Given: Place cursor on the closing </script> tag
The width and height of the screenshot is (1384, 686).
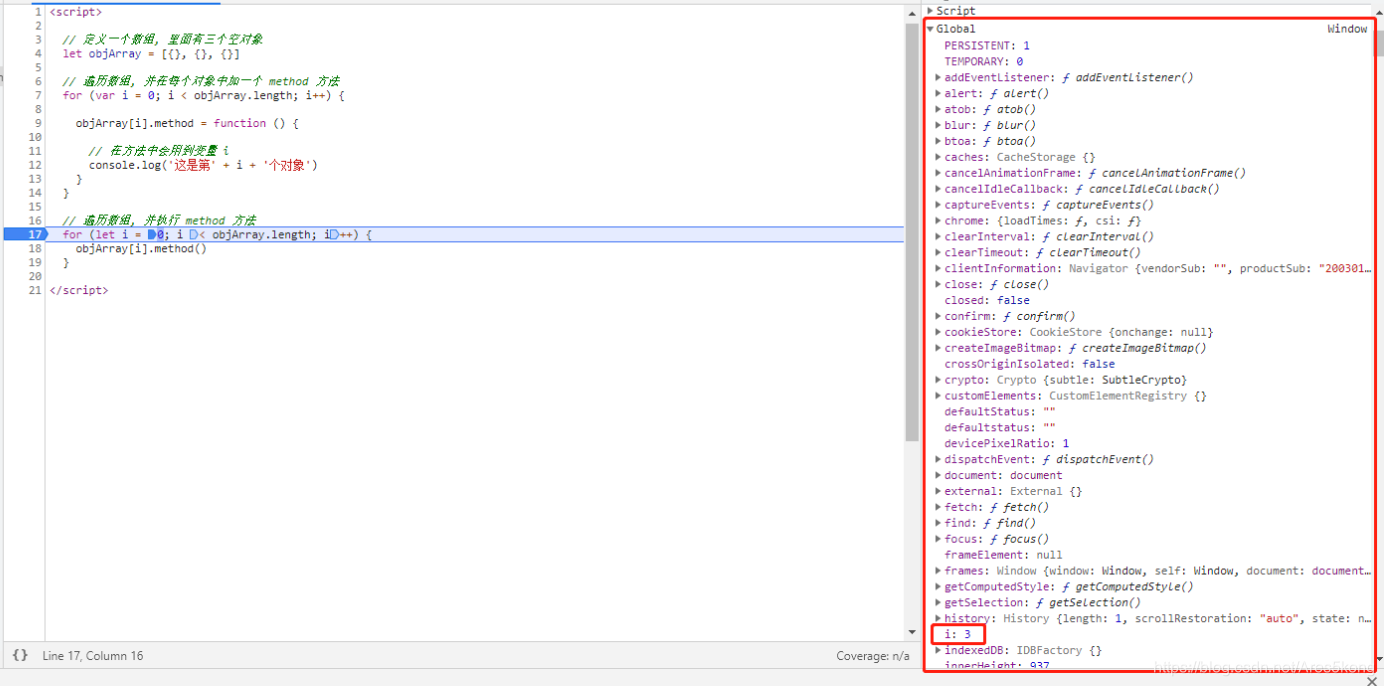Looking at the screenshot, I should 78,290.
